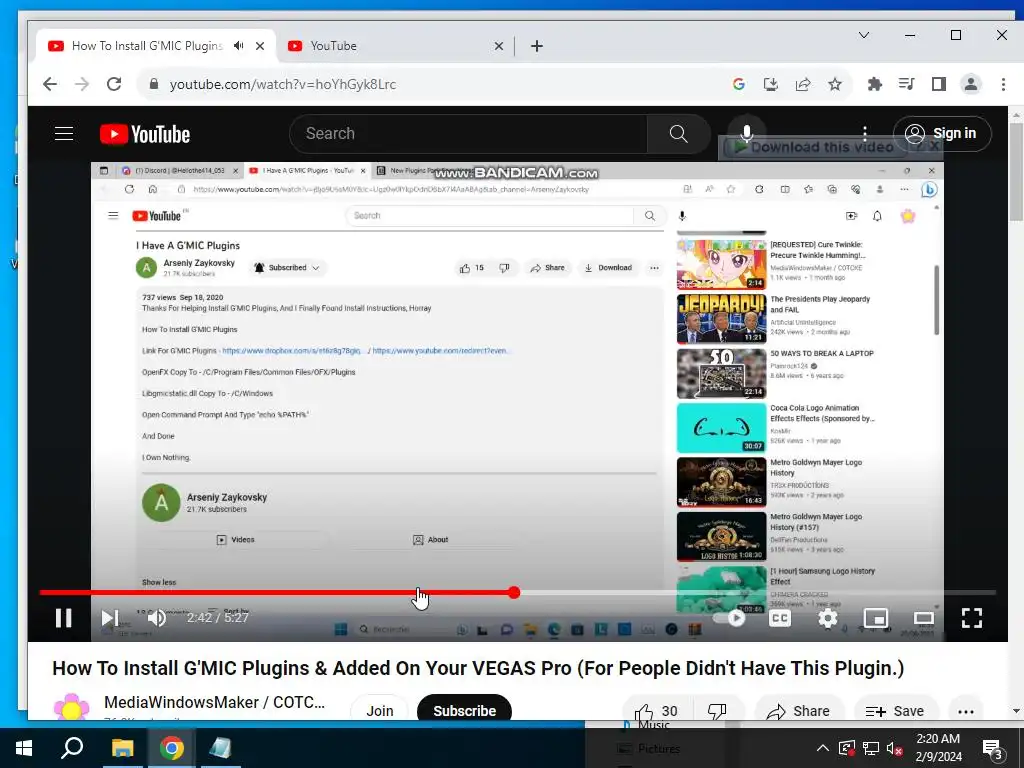Screen dimensions: 1024x768
Task: Open network tray icon
Action: [x=871, y=749]
